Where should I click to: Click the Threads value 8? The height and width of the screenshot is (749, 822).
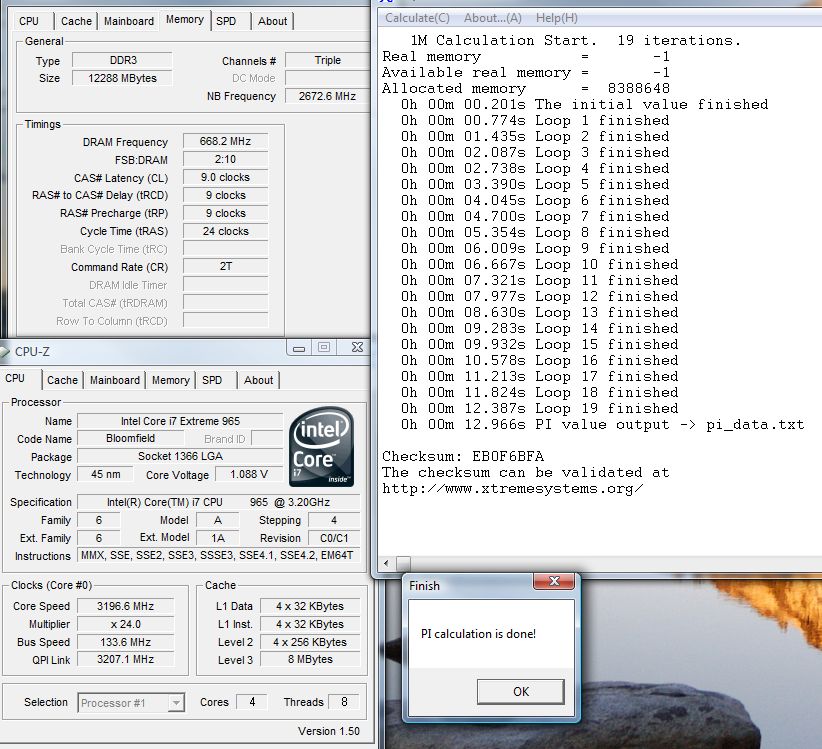(344, 702)
